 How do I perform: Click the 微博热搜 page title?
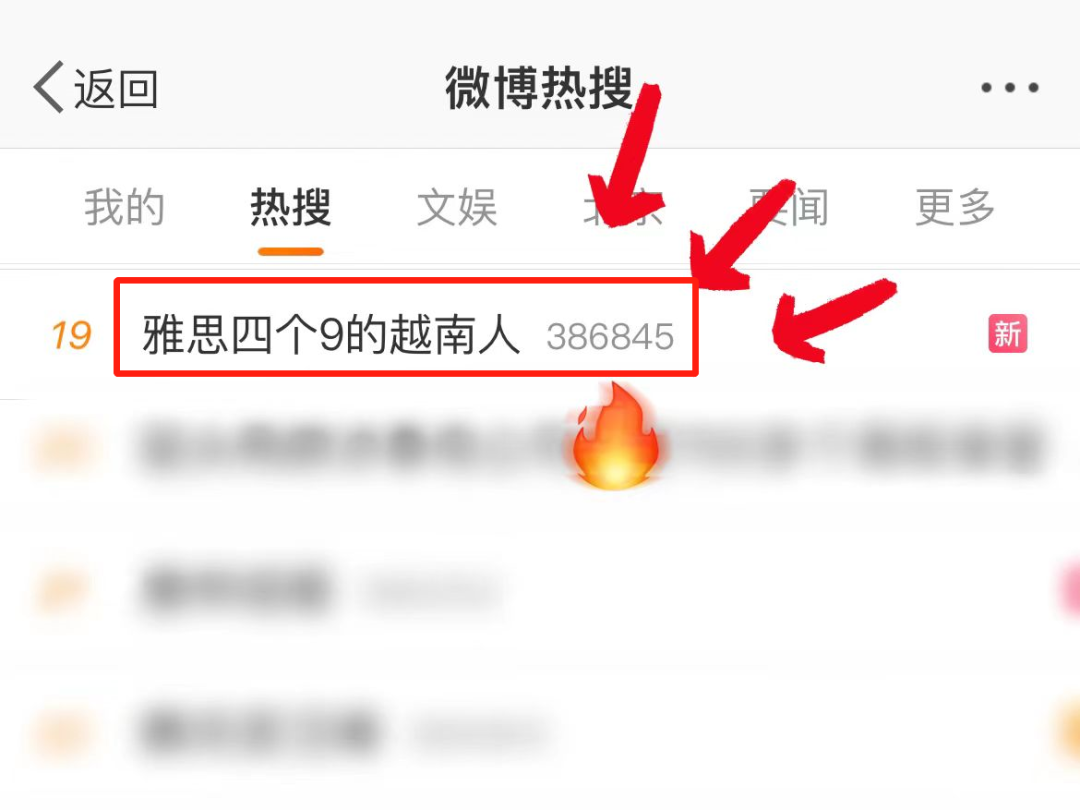539,87
